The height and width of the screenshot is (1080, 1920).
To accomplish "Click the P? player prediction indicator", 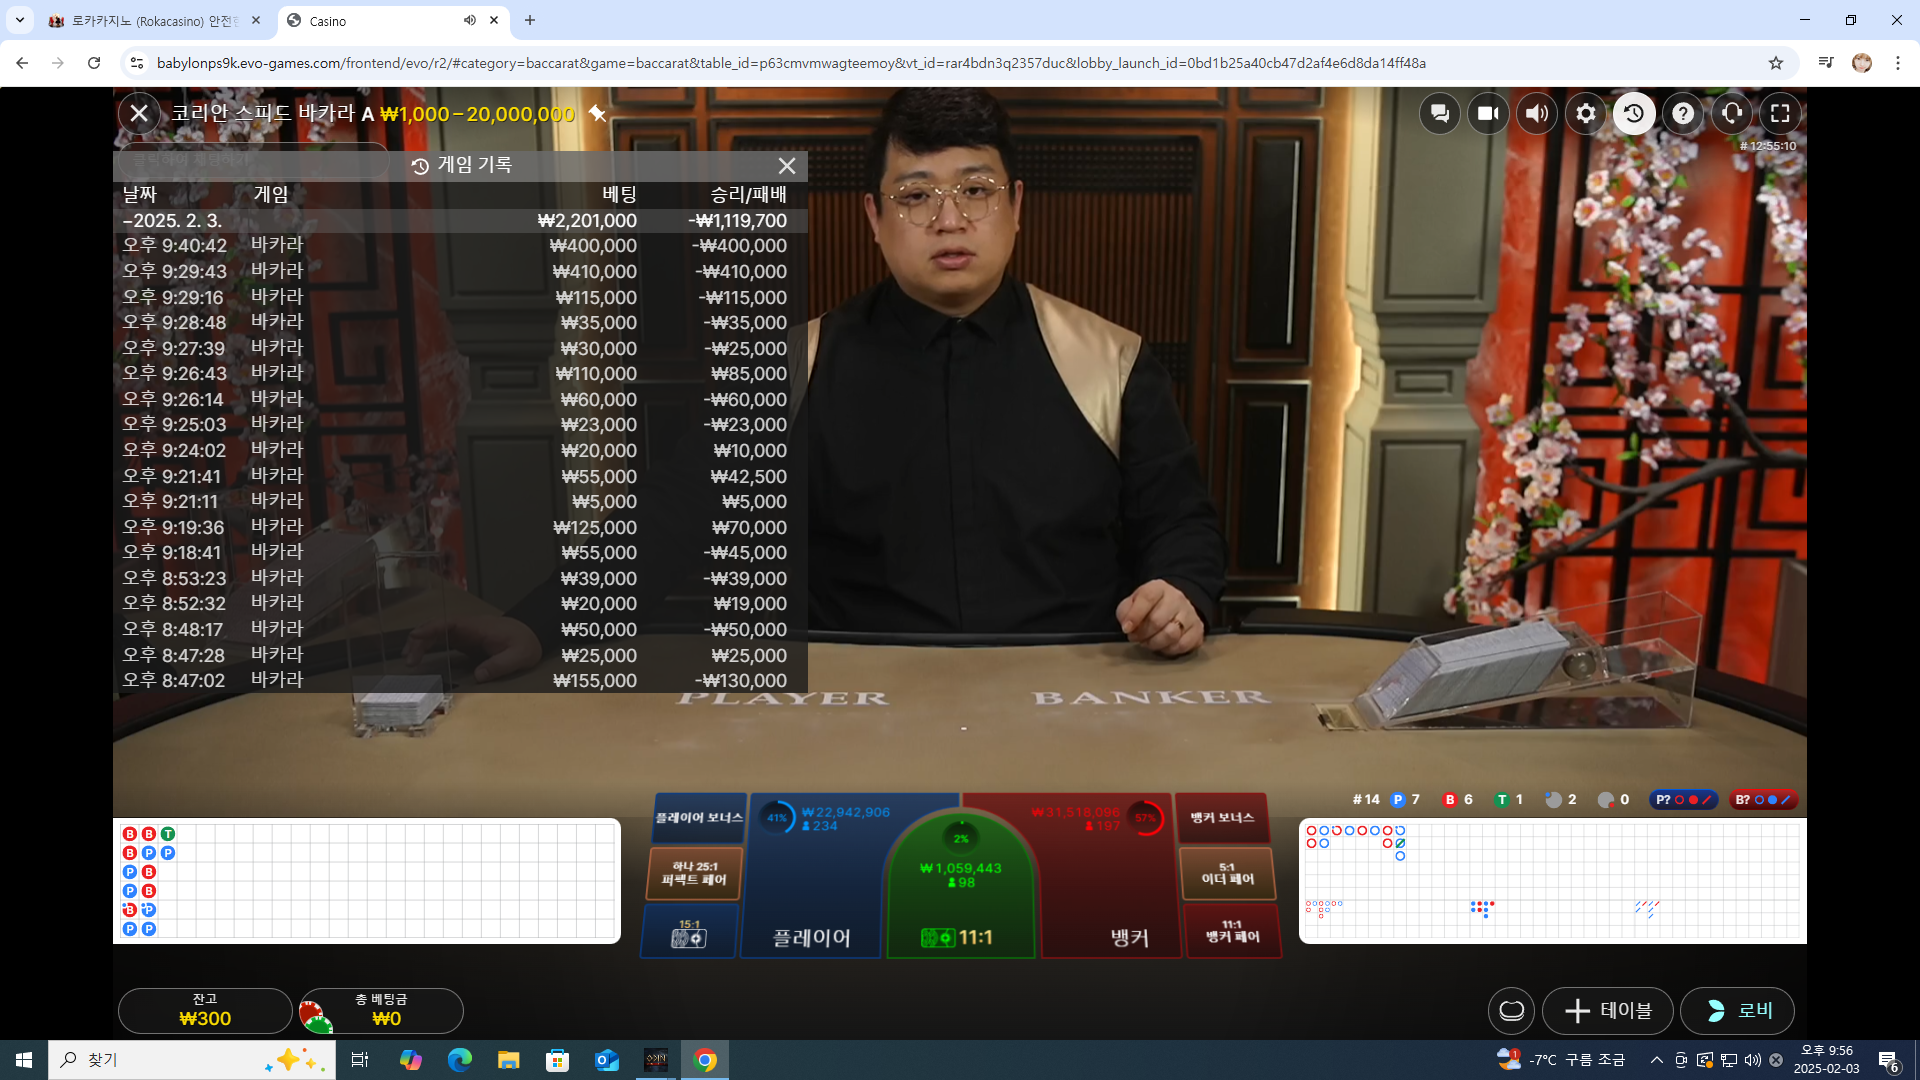I will pyautogui.click(x=1683, y=800).
